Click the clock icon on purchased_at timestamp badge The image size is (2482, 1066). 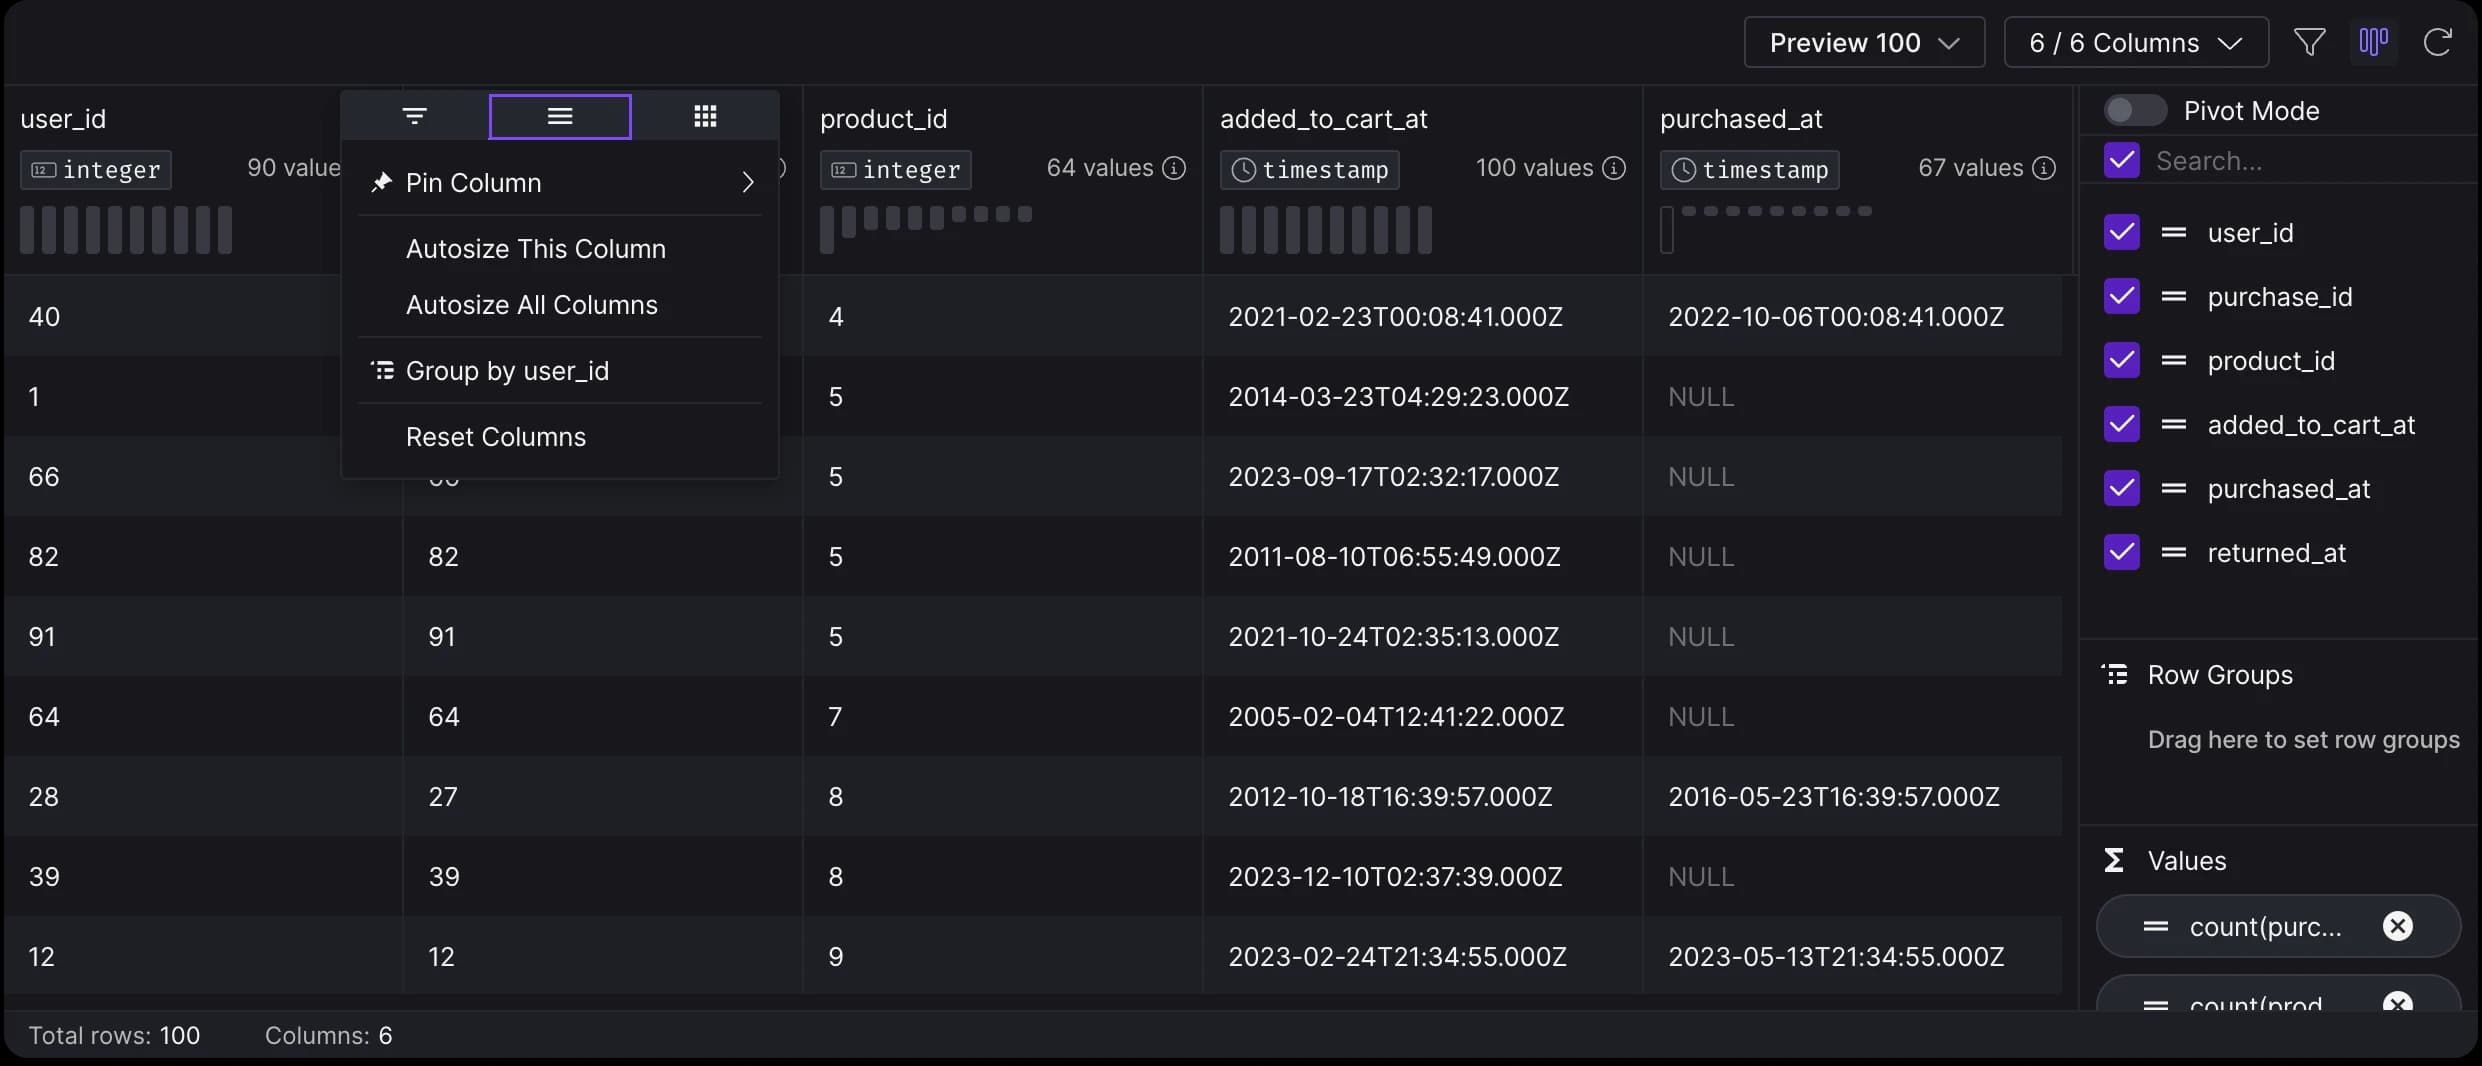coord(1683,170)
